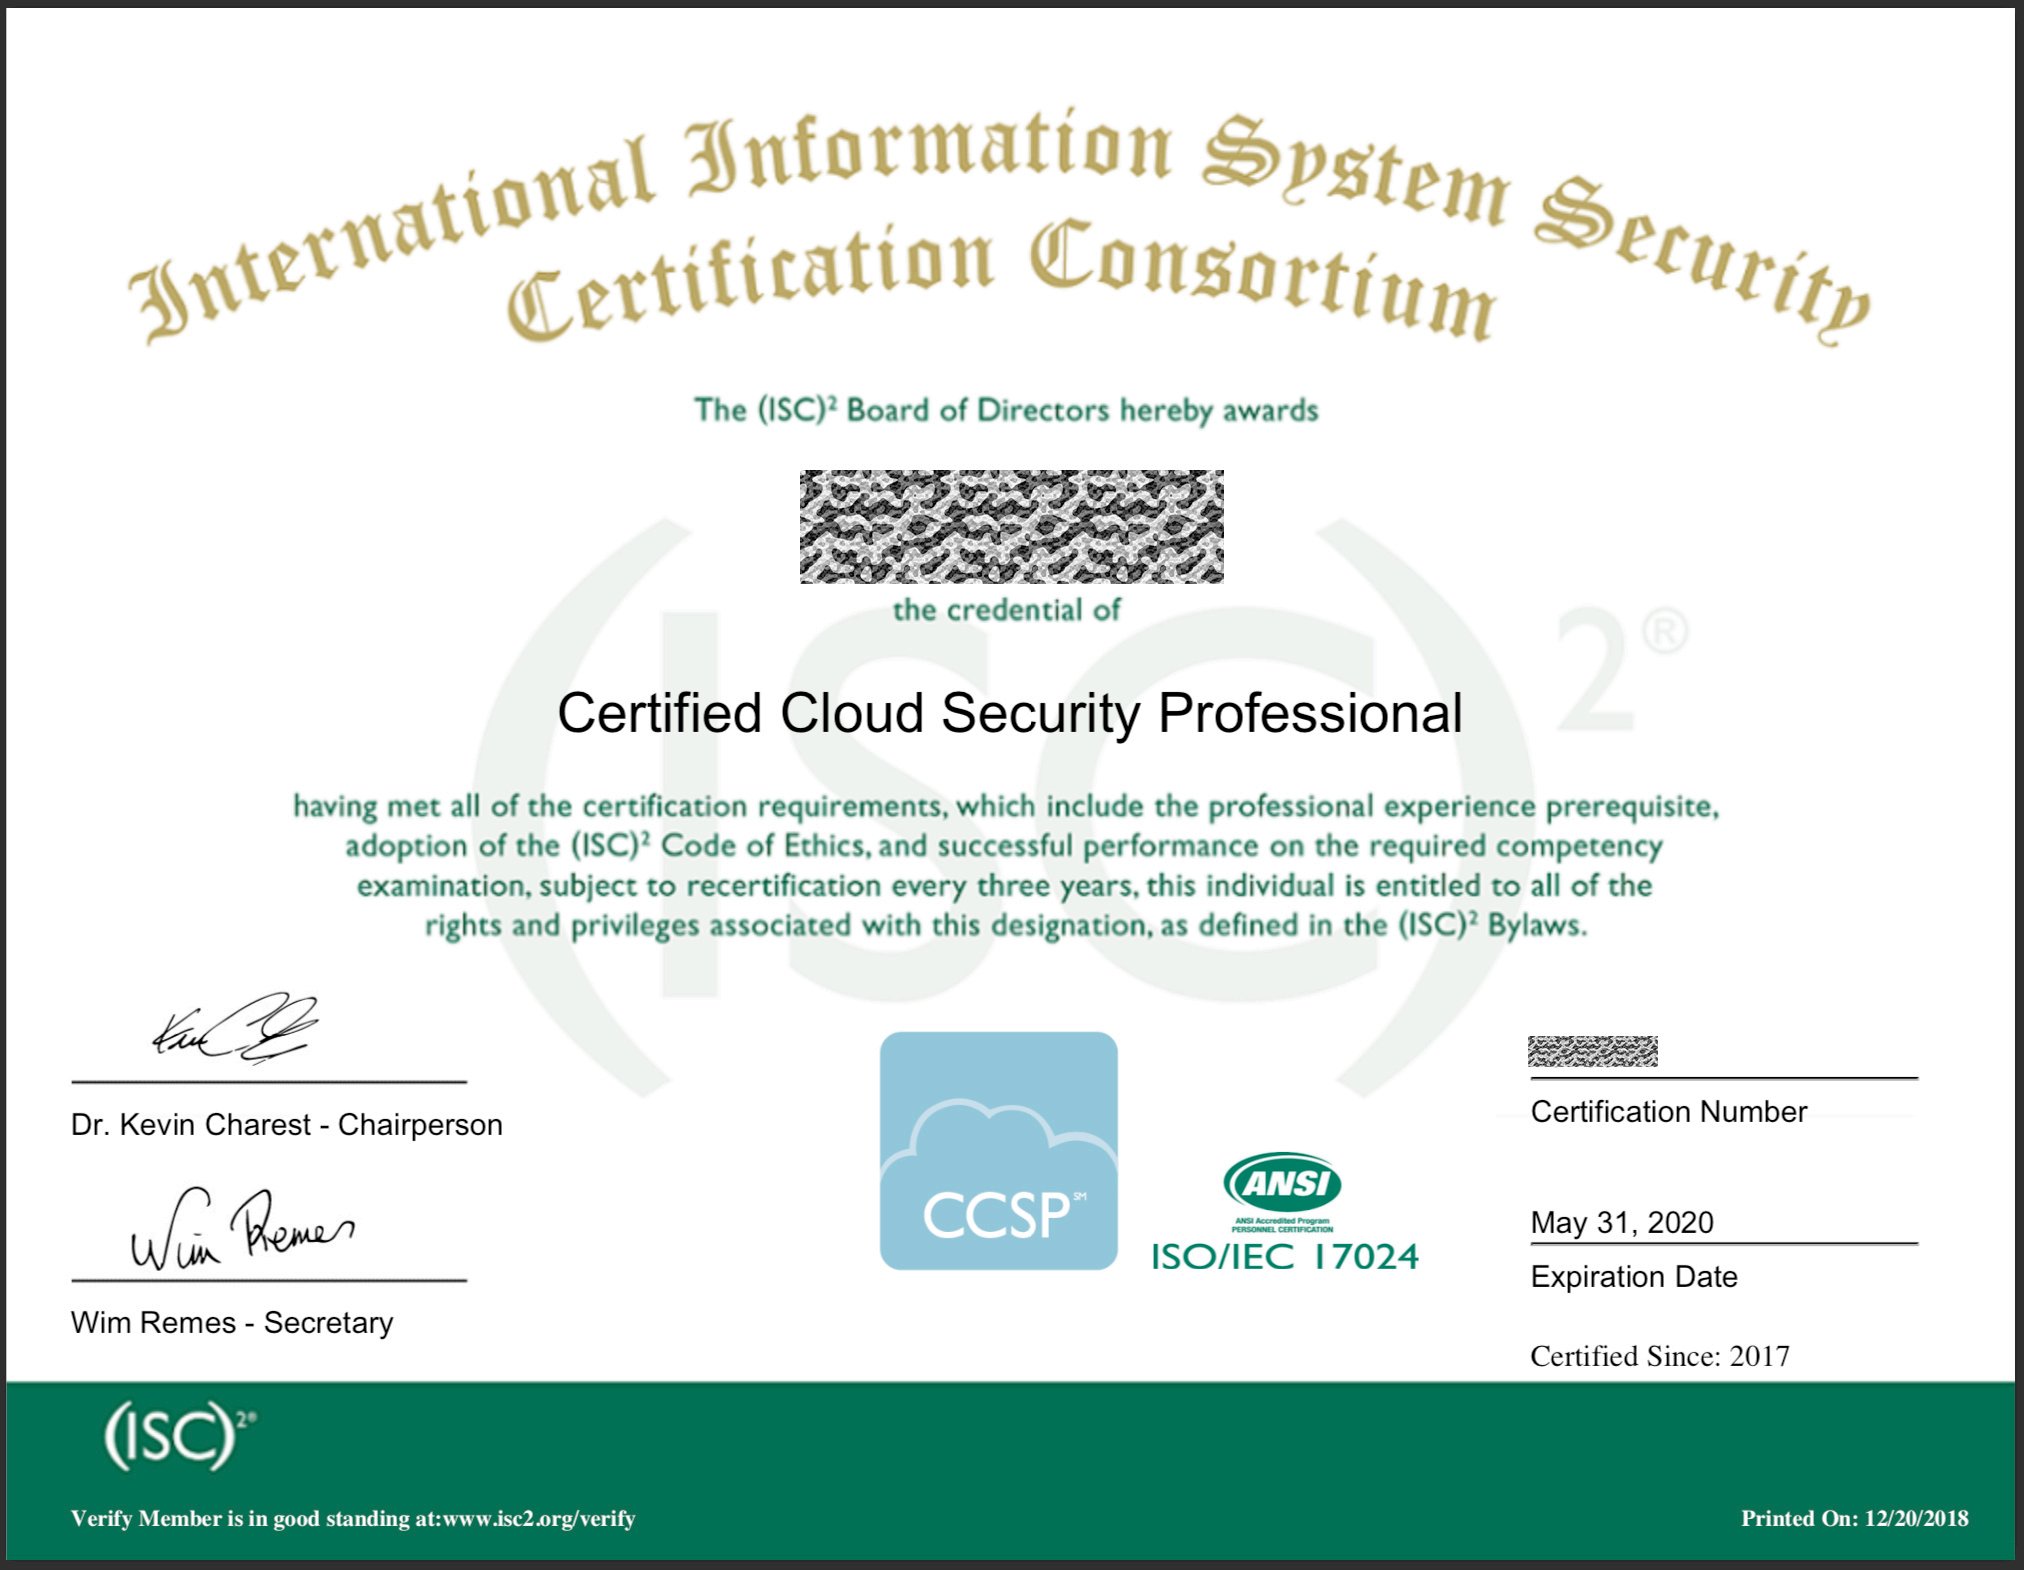Click the Certified Since: 2017 text
Image resolution: width=2024 pixels, height=1570 pixels.
pos(1659,1356)
